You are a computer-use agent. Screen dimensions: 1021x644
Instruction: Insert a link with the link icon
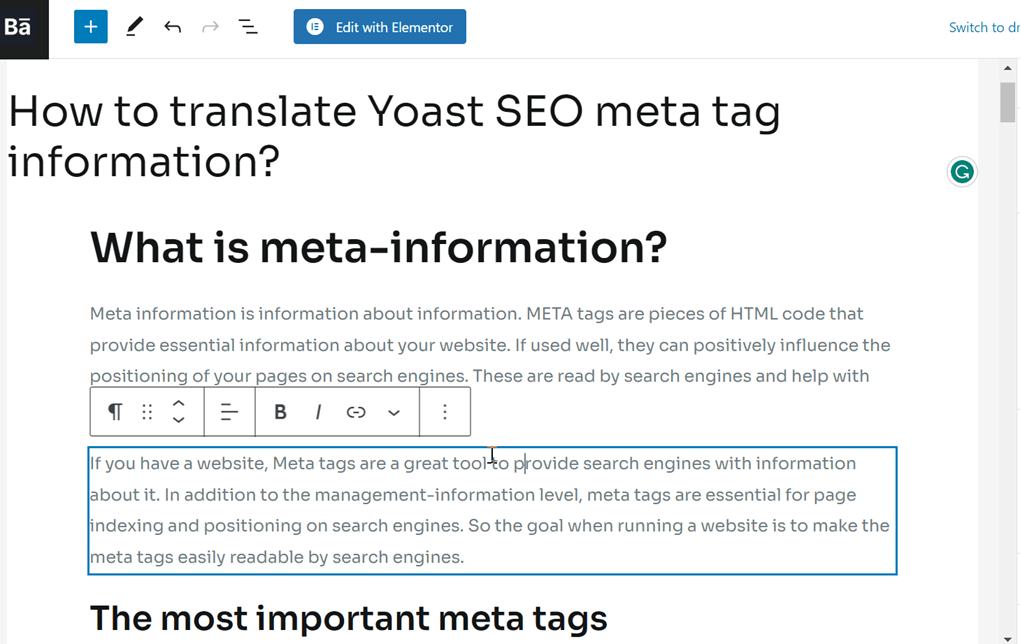click(356, 412)
